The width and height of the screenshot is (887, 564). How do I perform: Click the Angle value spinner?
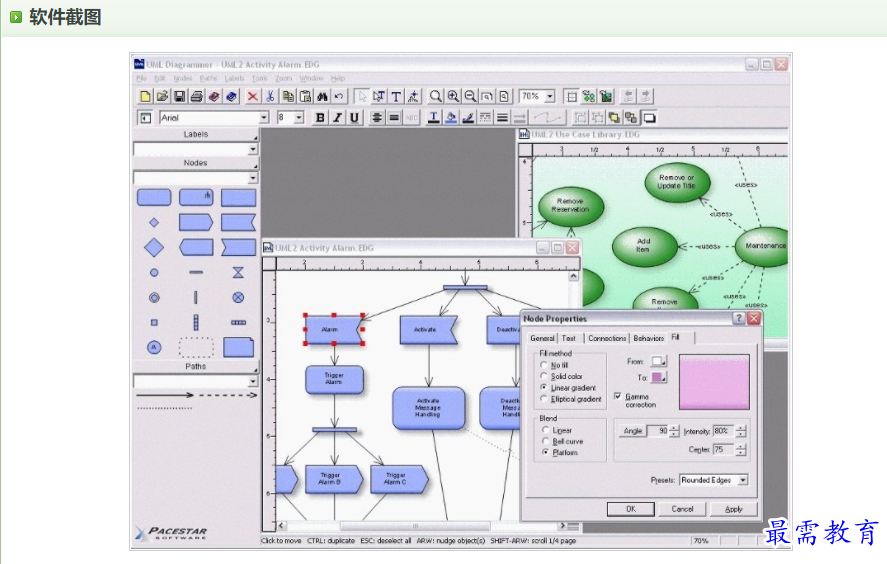click(674, 431)
